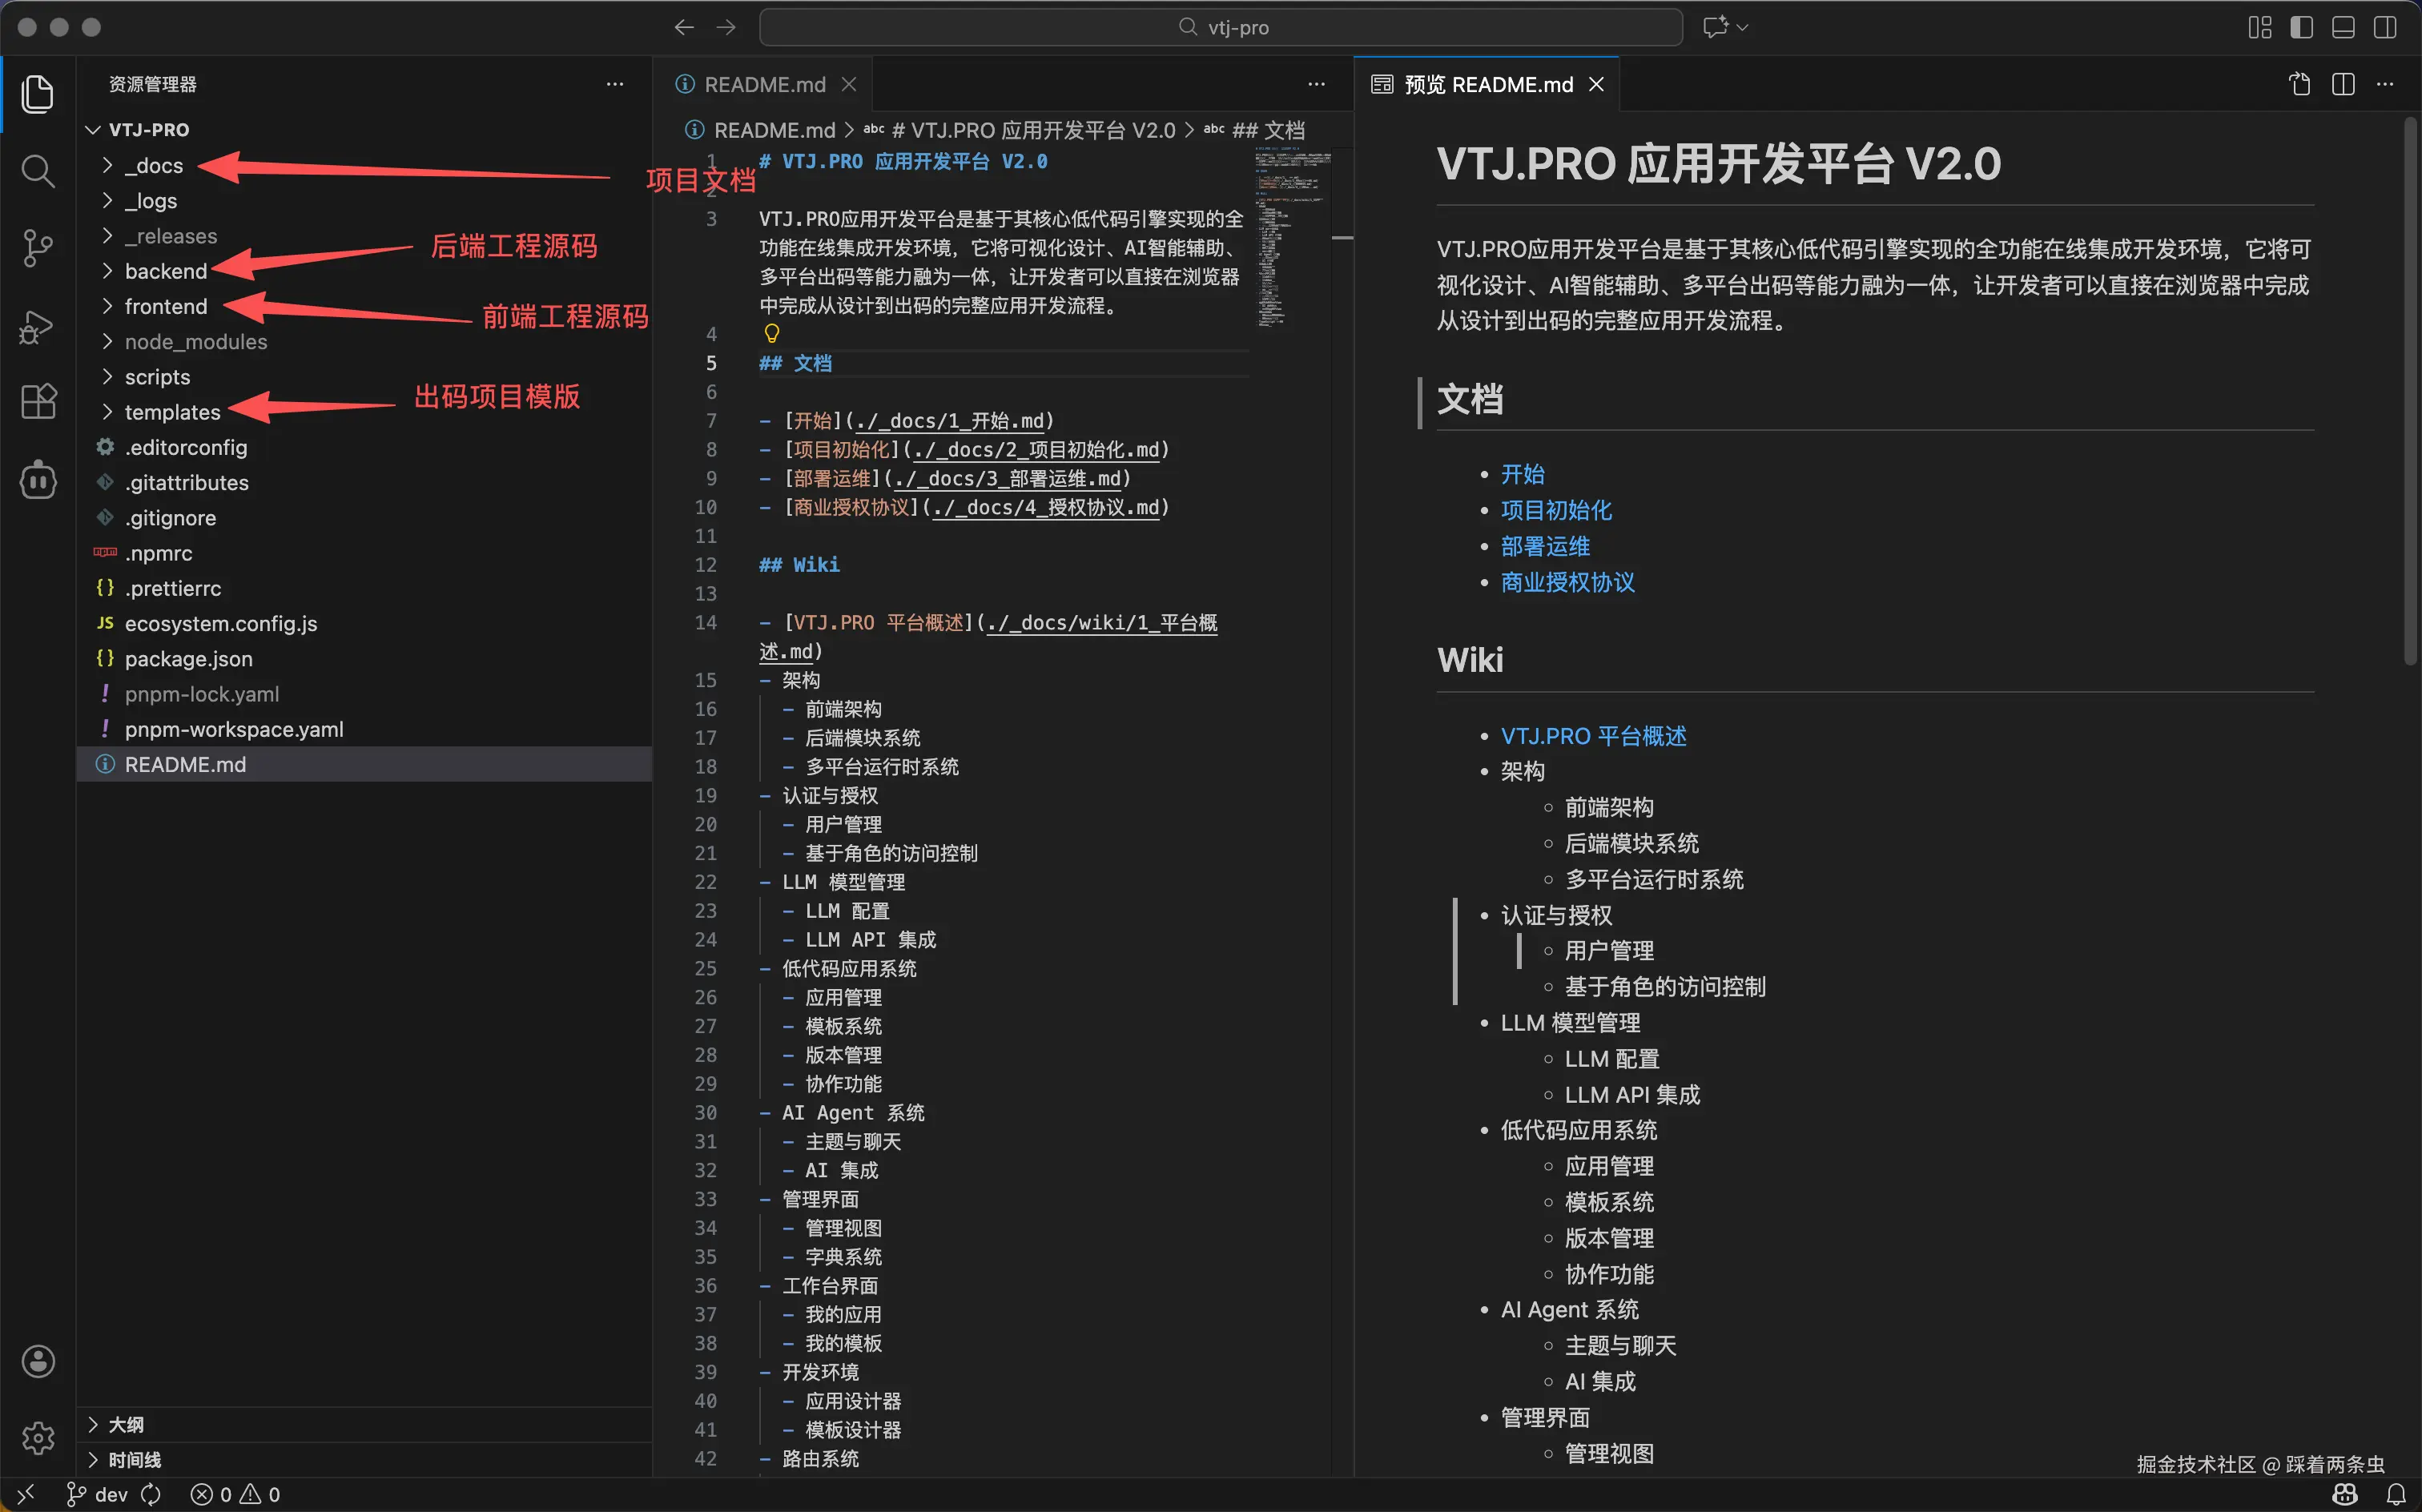2422x1512 pixels.
Task: Expand the backend folder
Action: (x=165, y=271)
